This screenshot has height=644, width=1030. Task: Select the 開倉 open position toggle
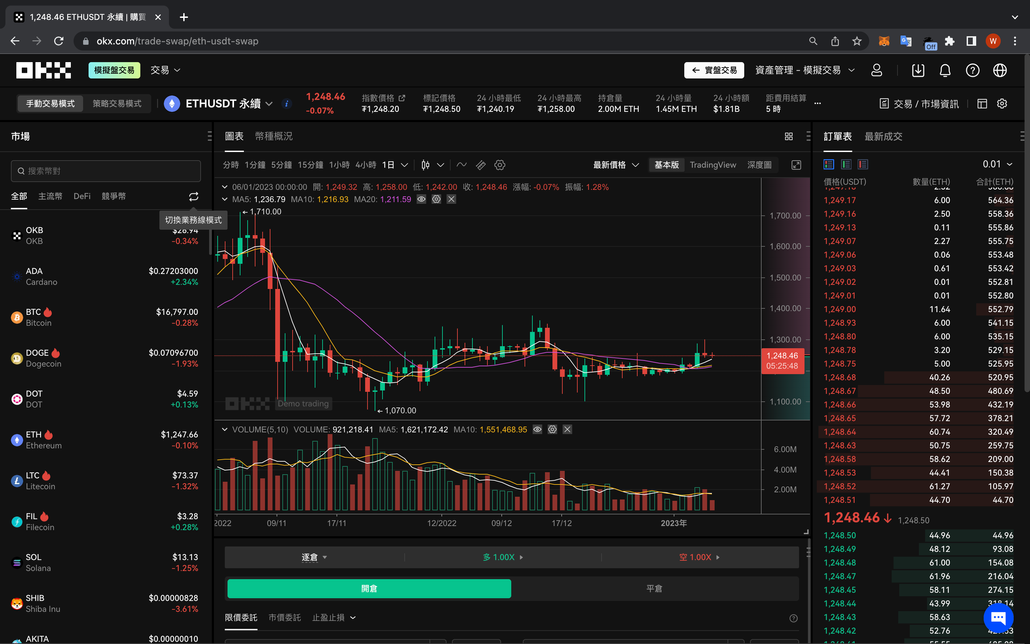click(369, 588)
